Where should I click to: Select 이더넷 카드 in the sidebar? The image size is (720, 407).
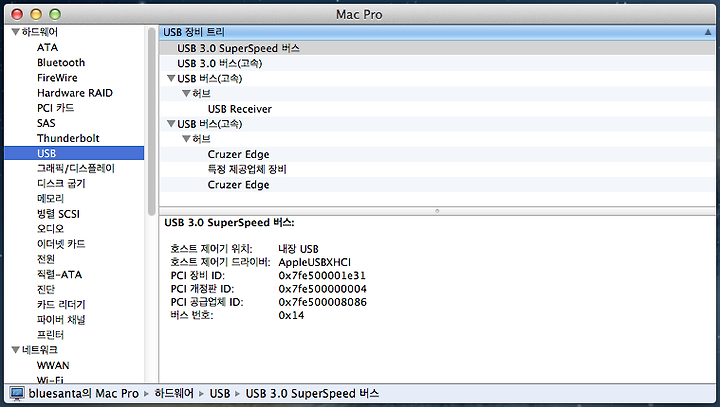click(x=61, y=244)
